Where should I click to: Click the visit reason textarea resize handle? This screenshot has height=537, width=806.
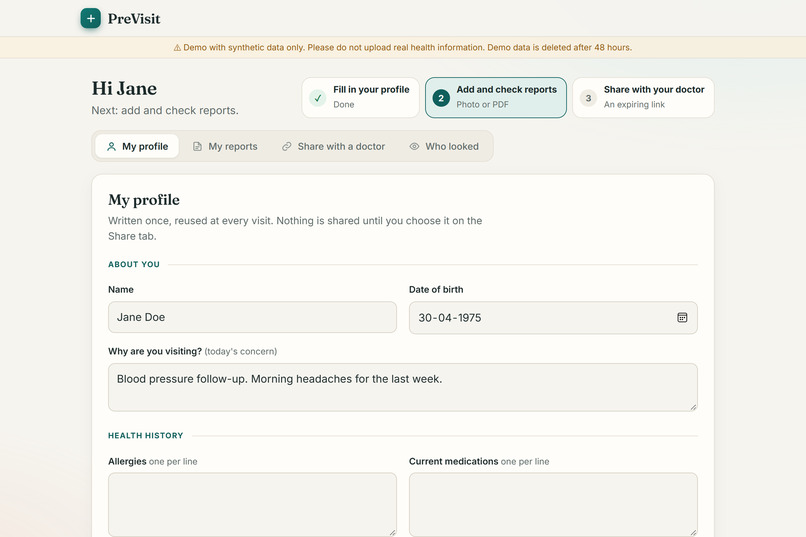[693, 407]
